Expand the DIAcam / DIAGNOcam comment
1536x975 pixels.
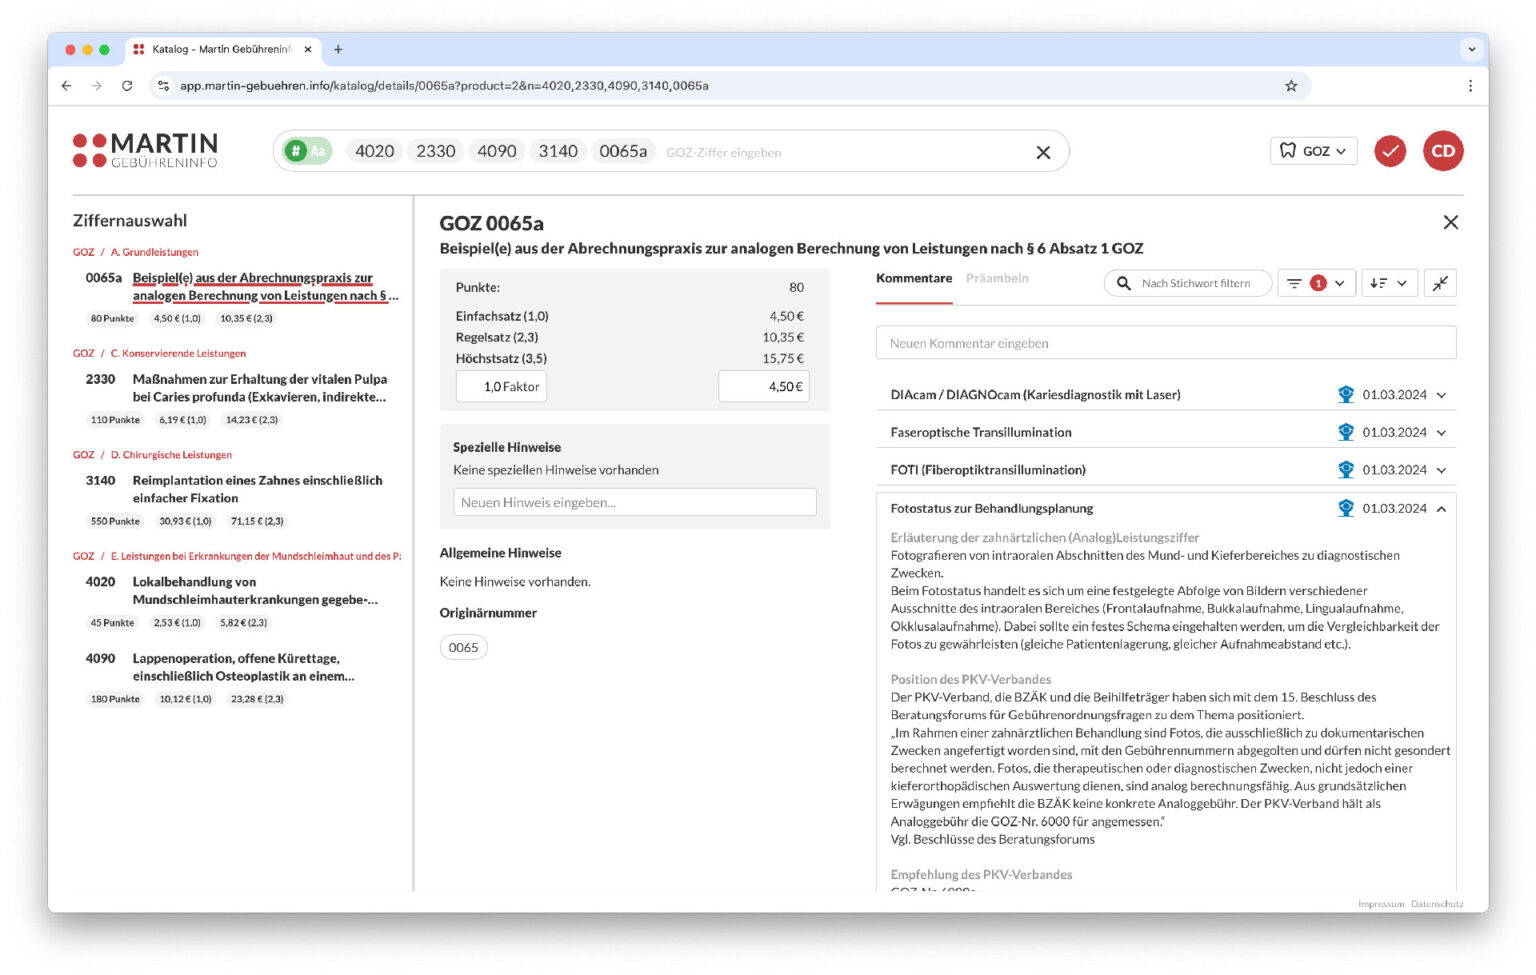[x=1441, y=396]
